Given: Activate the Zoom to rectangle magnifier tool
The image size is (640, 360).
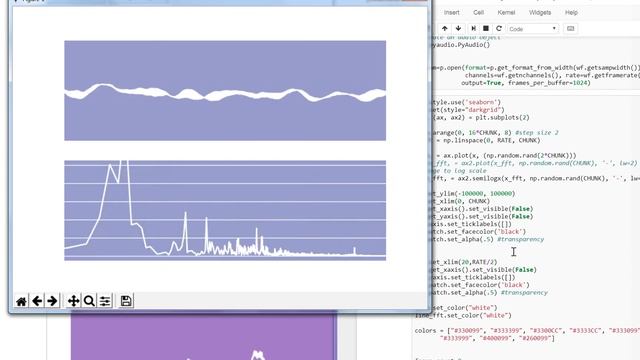Looking at the screenshot, I should [x=89, y=301].
